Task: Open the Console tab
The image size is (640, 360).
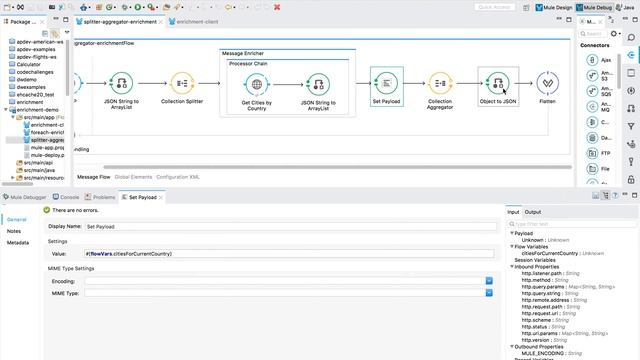Action: (x=66, y=197)
